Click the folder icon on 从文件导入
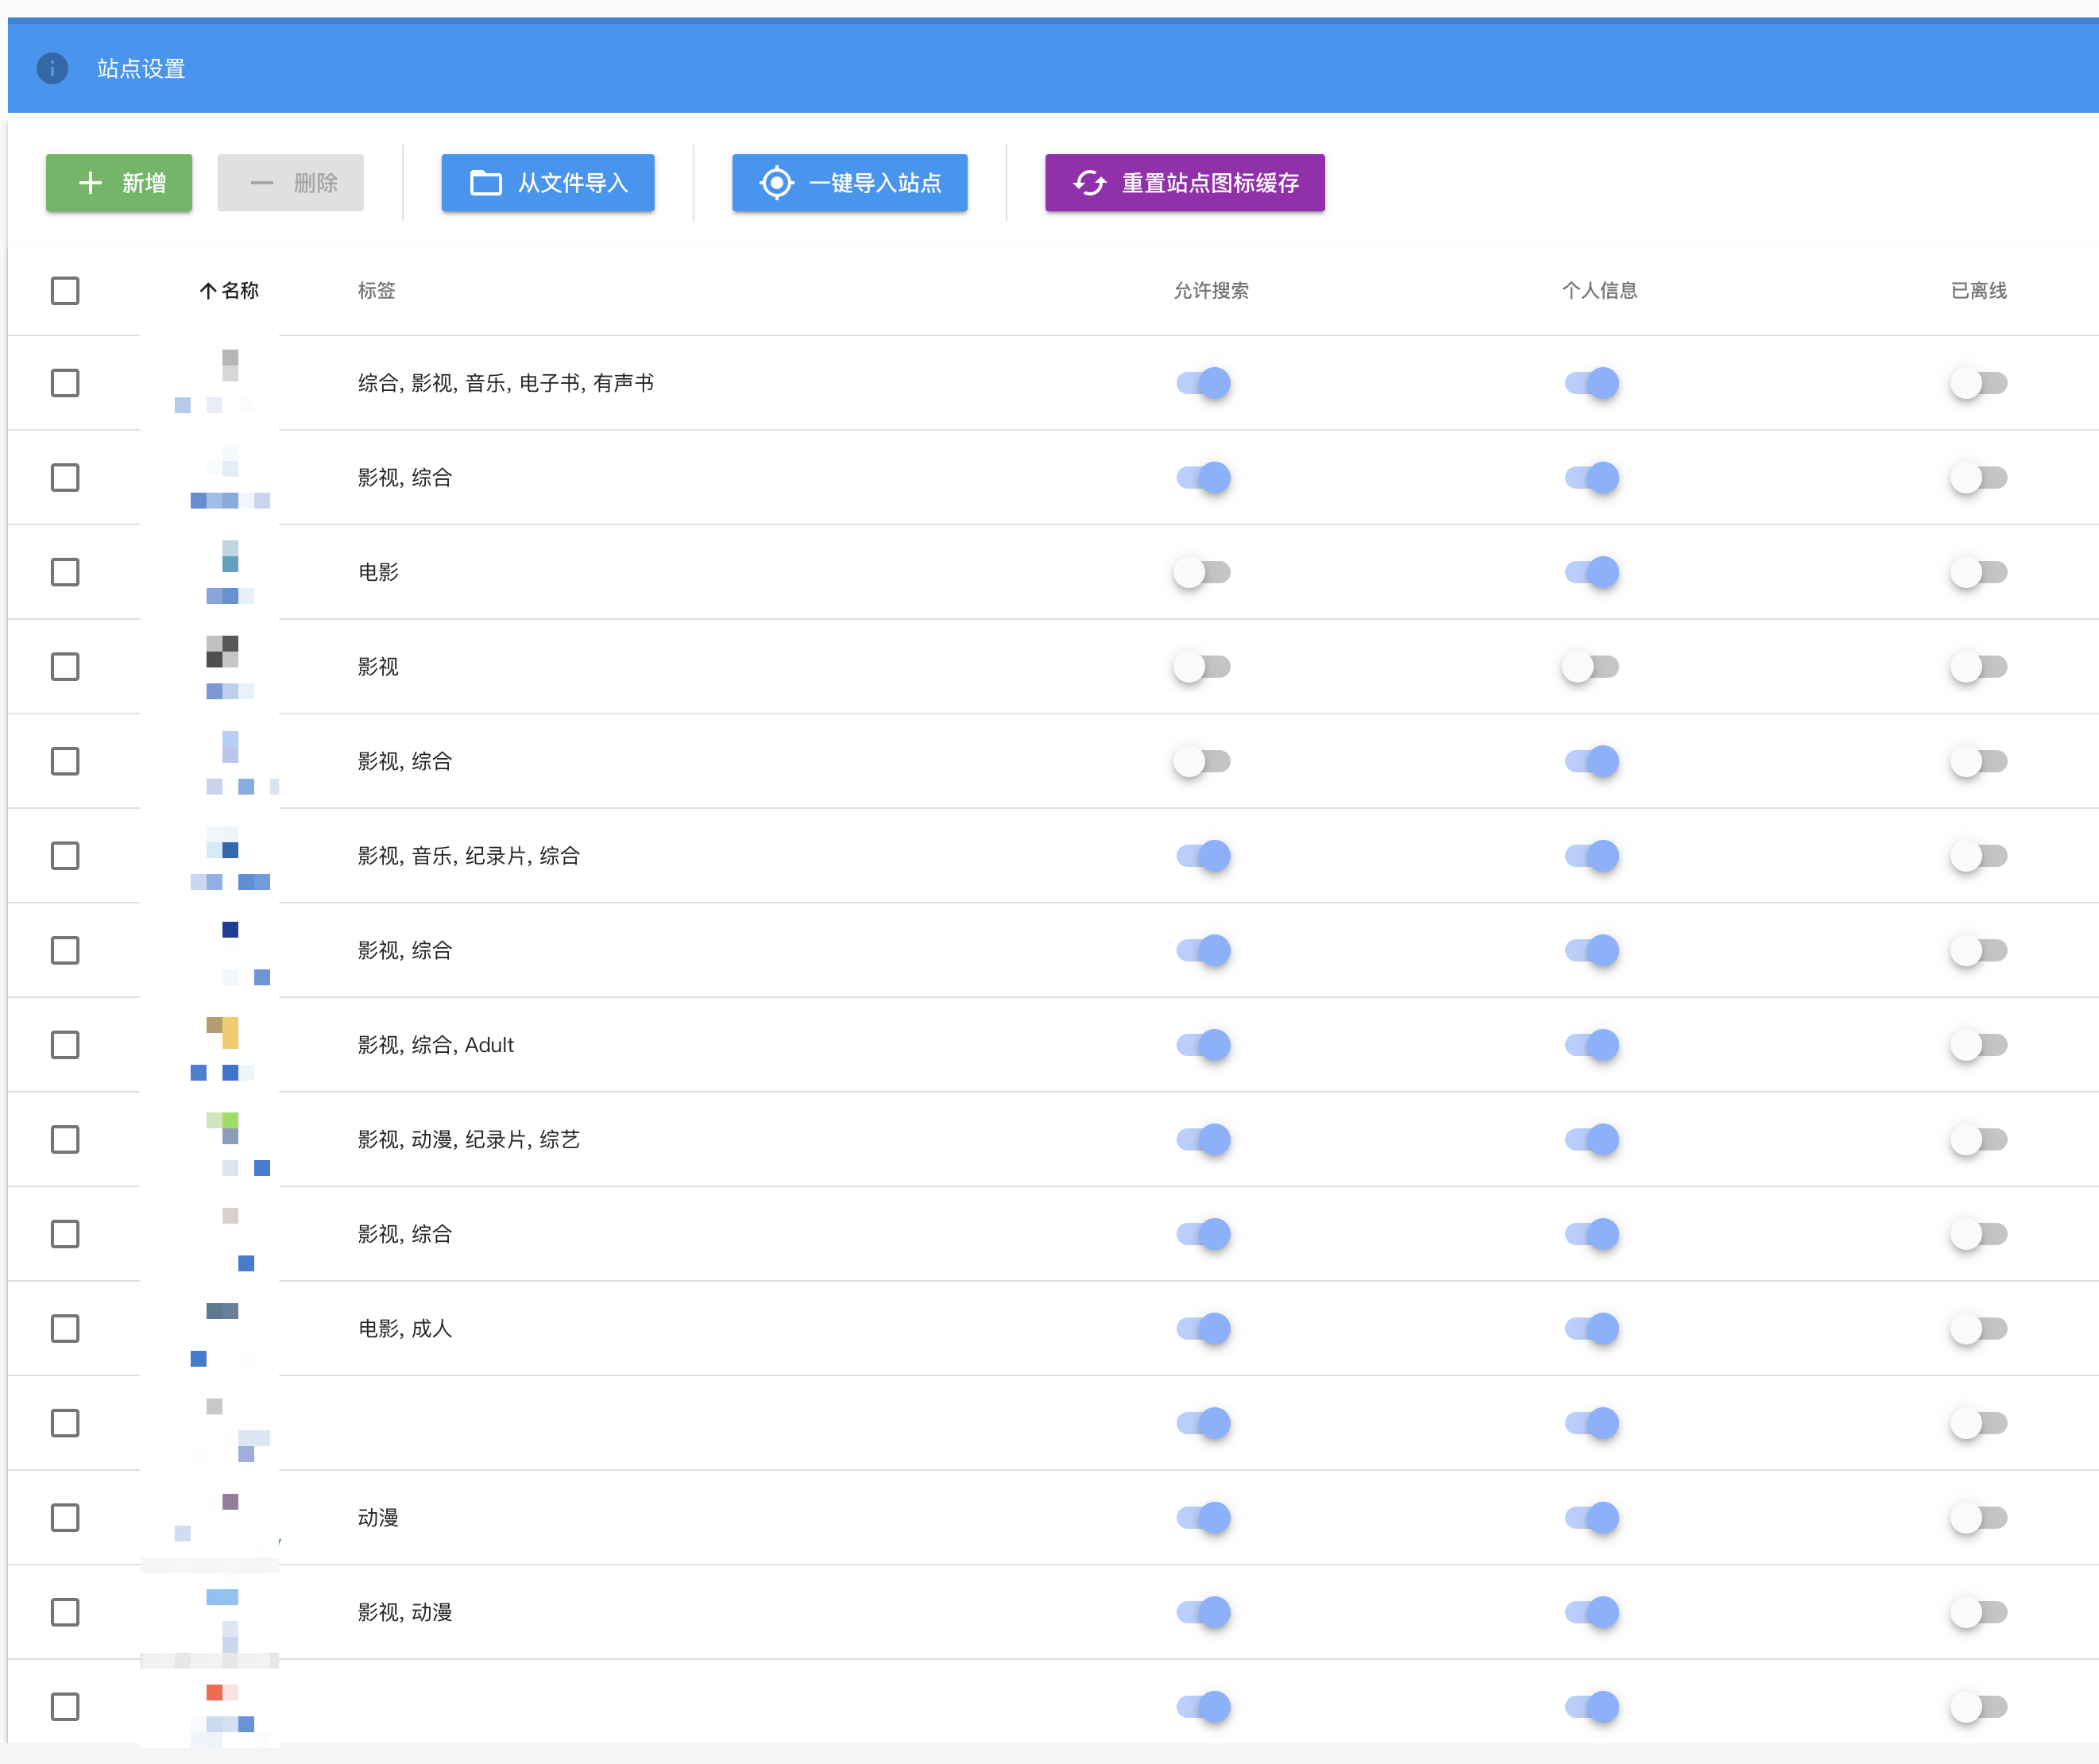Image resolution: width=2099 pixels, height=1764 pixels. (486, 183)
